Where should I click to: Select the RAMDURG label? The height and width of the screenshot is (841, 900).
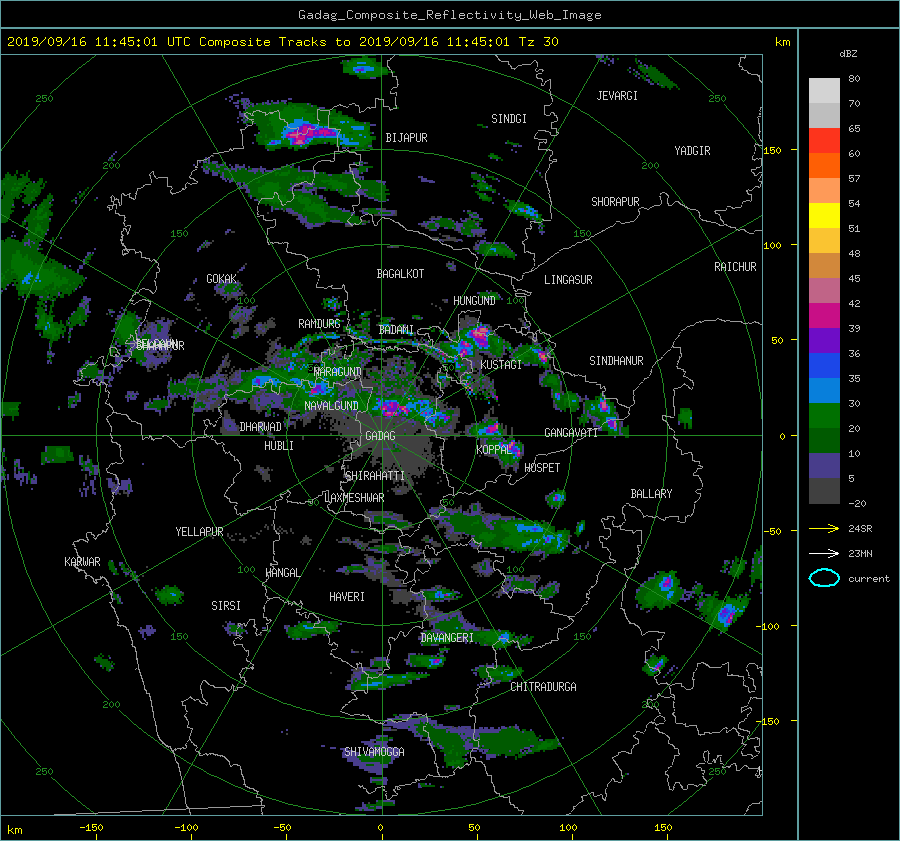click(319, 324)
